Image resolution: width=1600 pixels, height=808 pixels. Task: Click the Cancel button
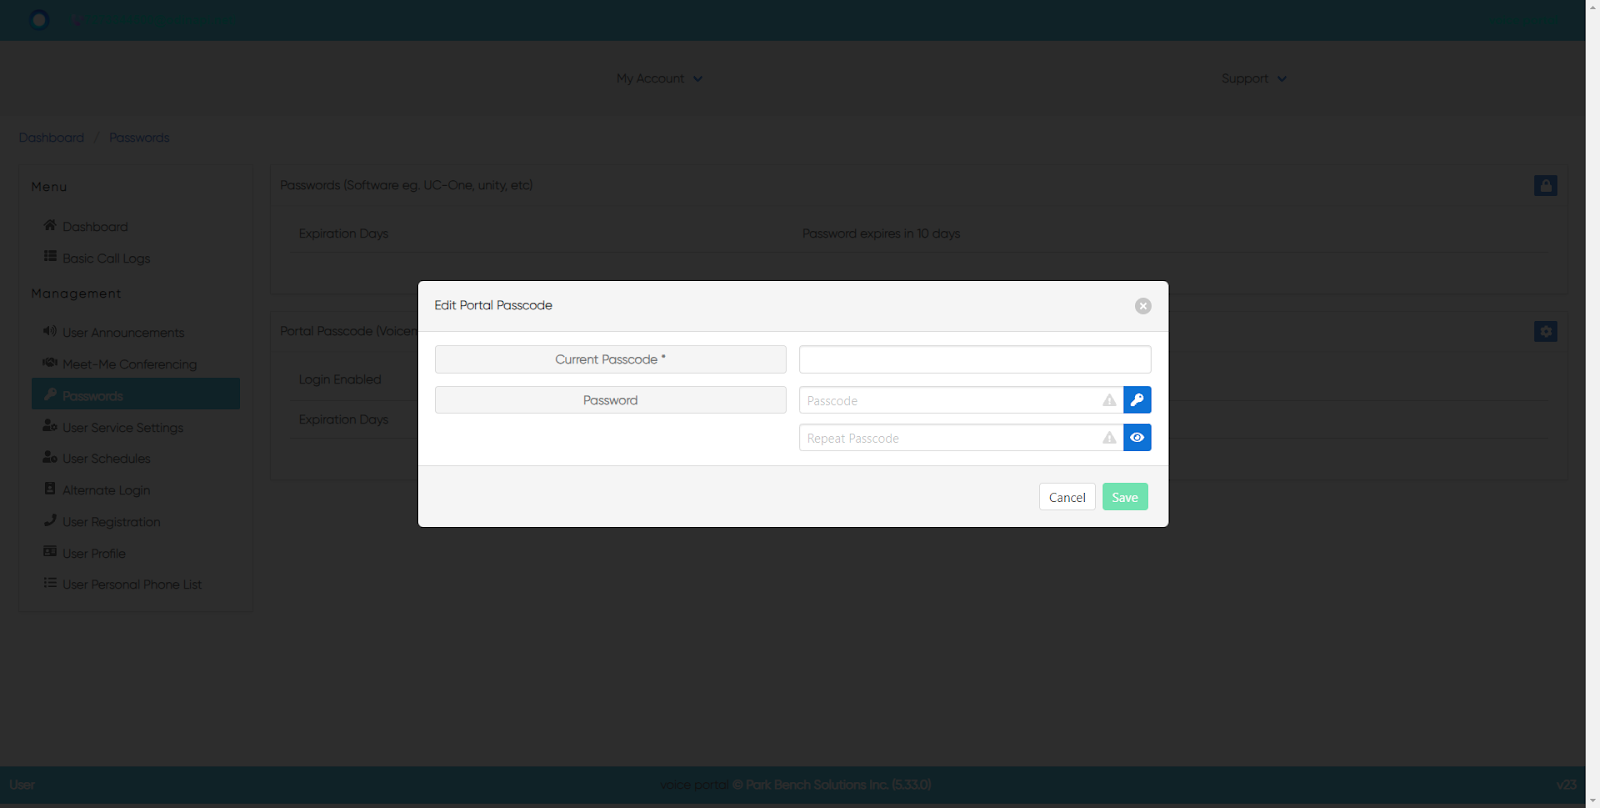pos(1067,497)
